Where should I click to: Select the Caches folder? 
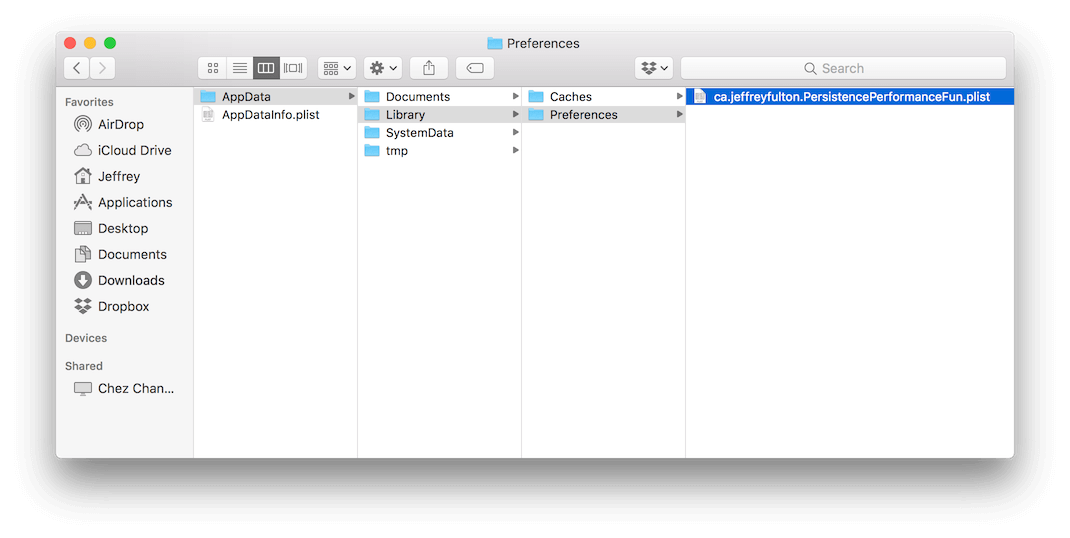click(603, 96)
